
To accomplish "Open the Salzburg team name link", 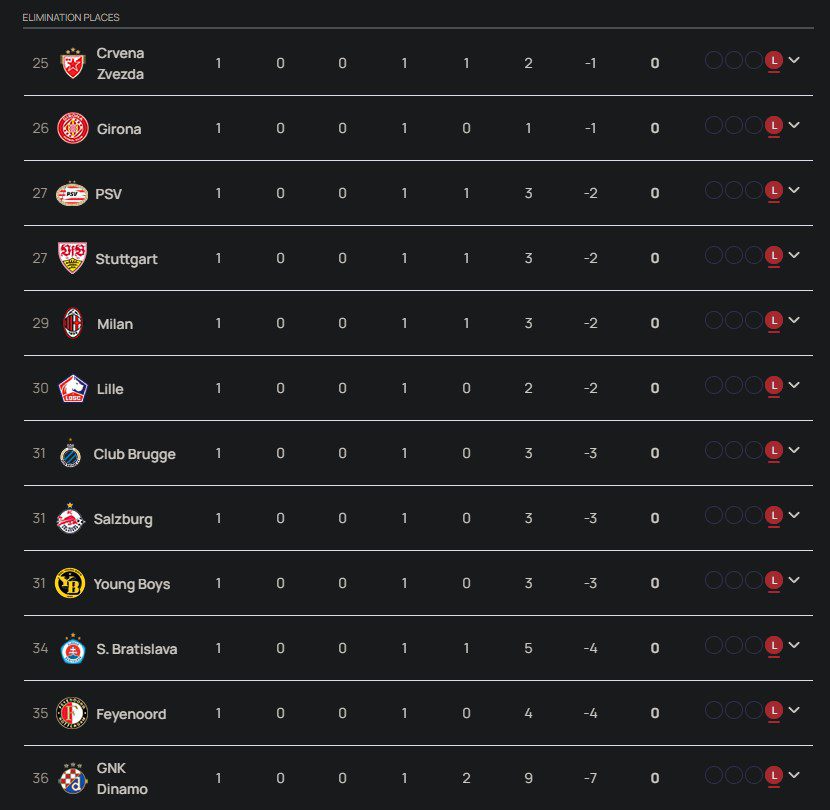I will [x=123, y=519].
